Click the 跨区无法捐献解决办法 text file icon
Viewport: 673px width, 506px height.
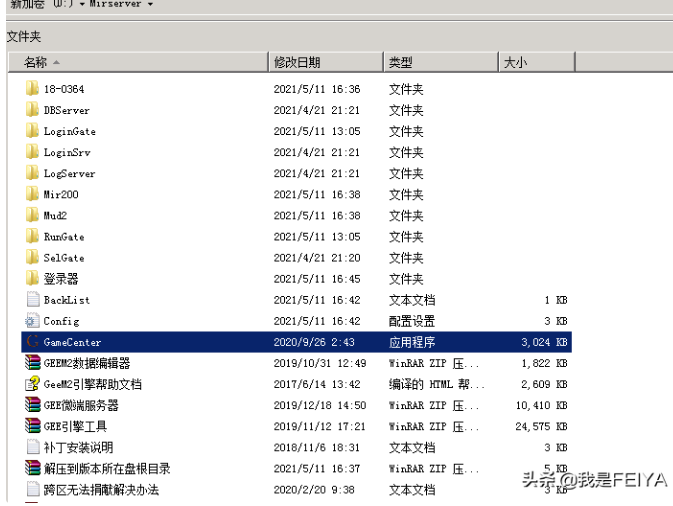[33, 489]
